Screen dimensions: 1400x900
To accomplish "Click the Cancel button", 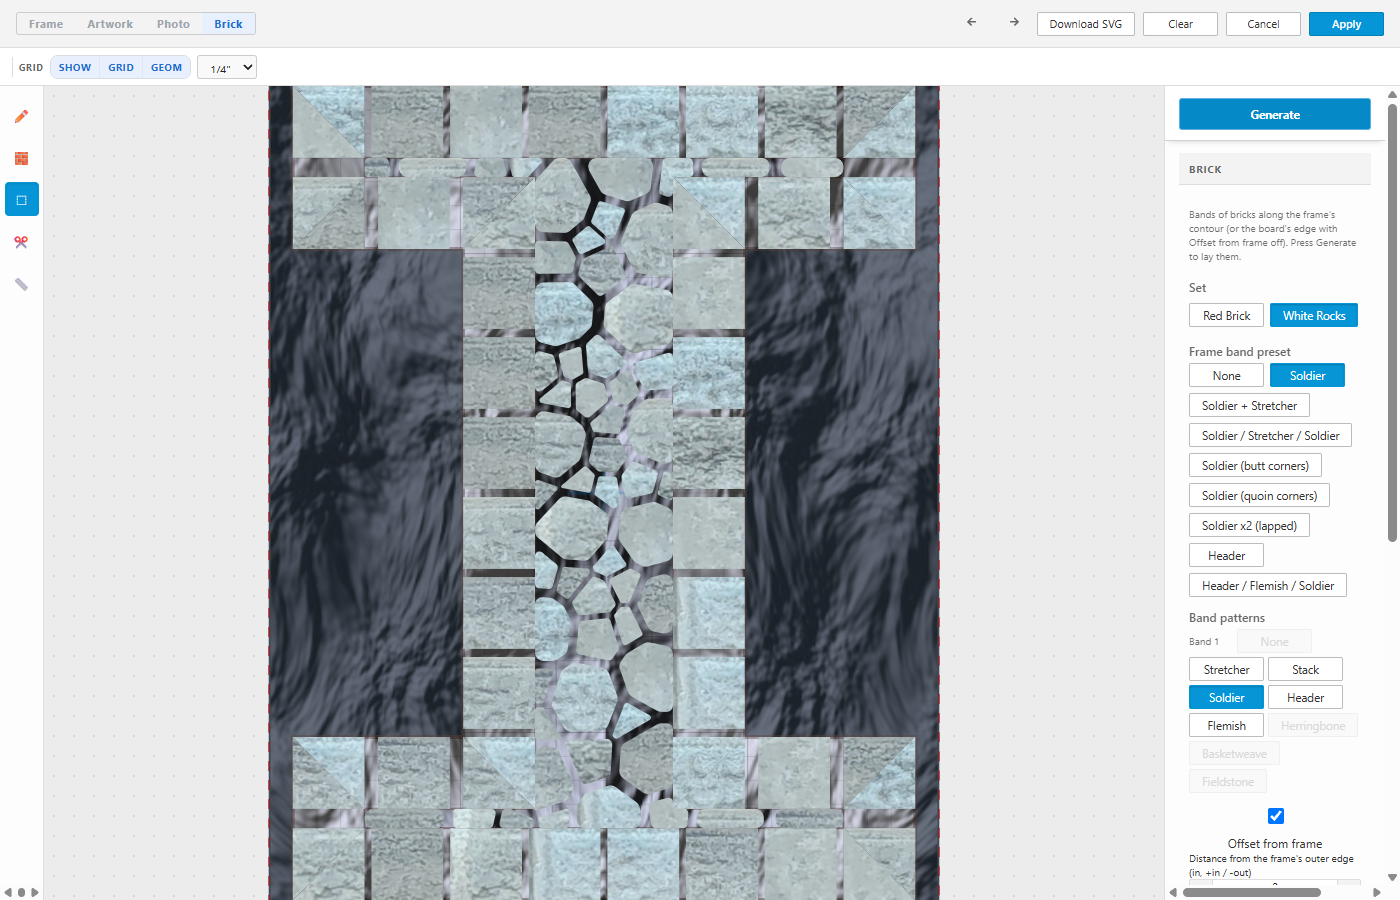I will pos(1263,24).
